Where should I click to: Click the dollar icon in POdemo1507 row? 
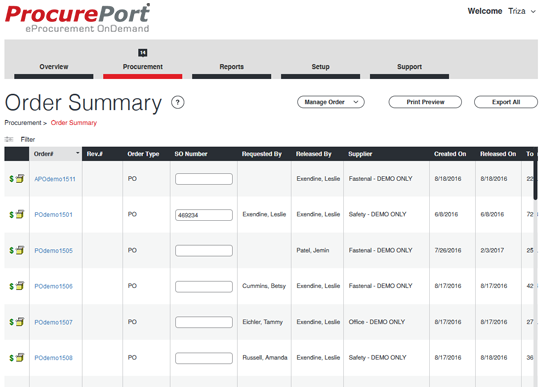click(x=11, y=322)
